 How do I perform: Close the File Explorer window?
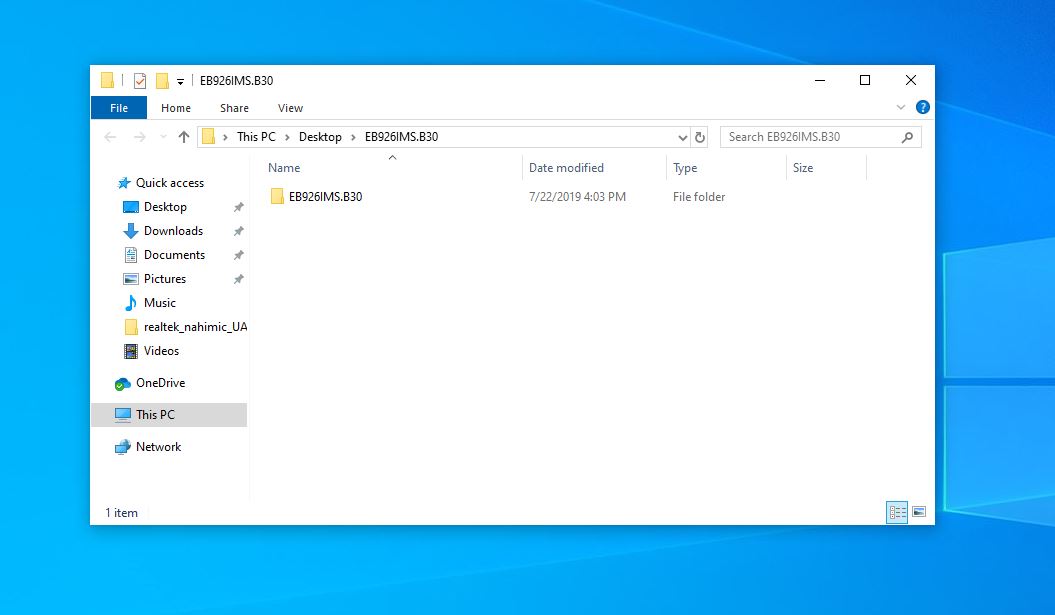click(x=911, y=80)
